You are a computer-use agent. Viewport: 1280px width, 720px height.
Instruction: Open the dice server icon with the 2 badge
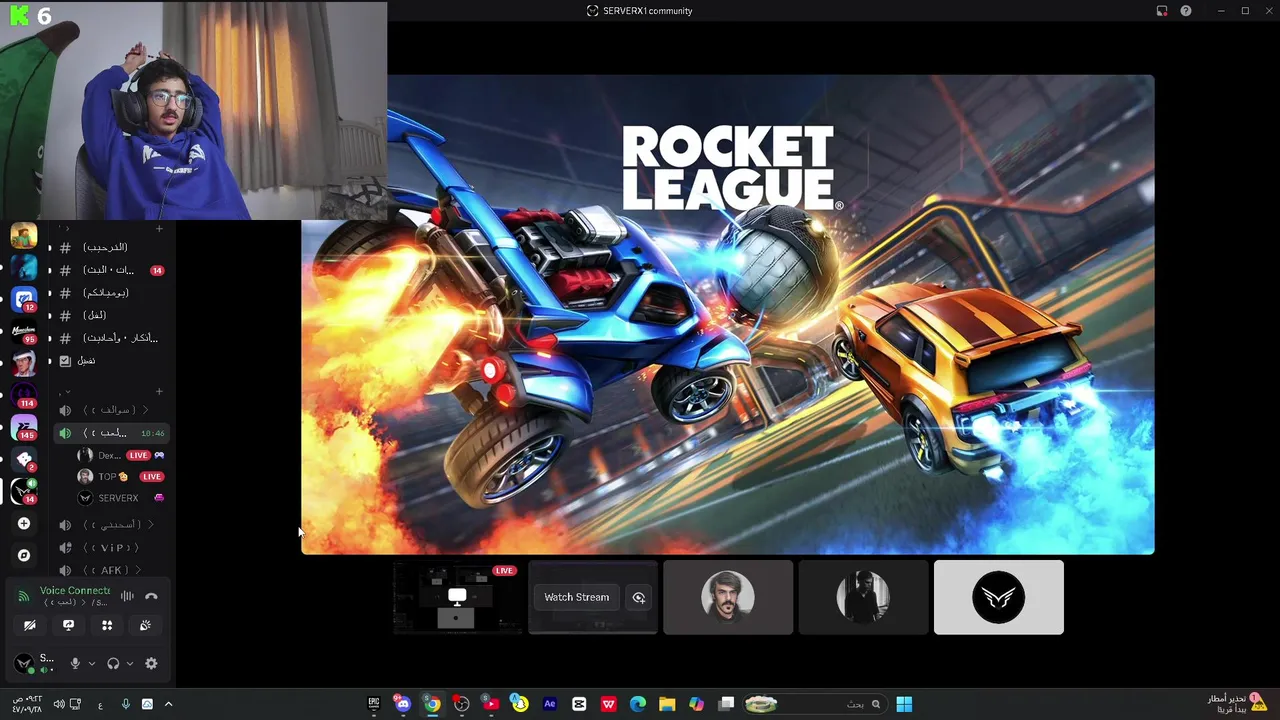24,459
